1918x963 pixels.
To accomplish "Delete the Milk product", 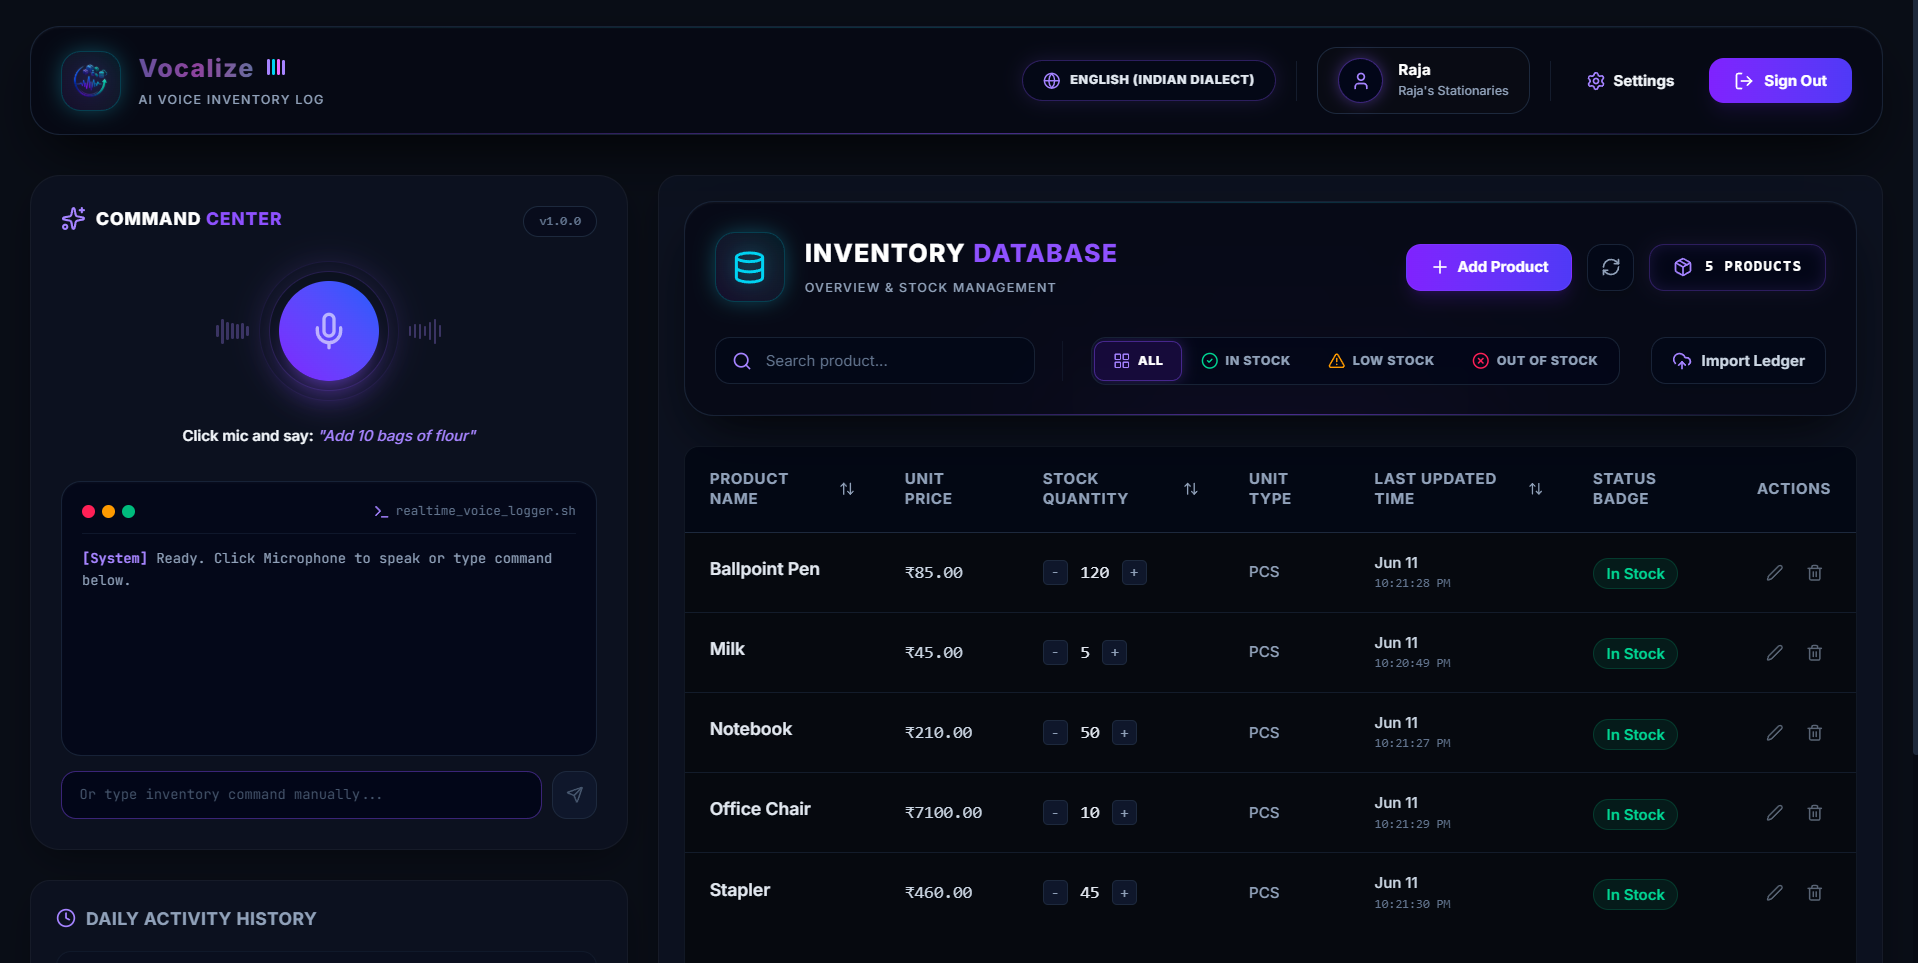I will coord(1815,653).
